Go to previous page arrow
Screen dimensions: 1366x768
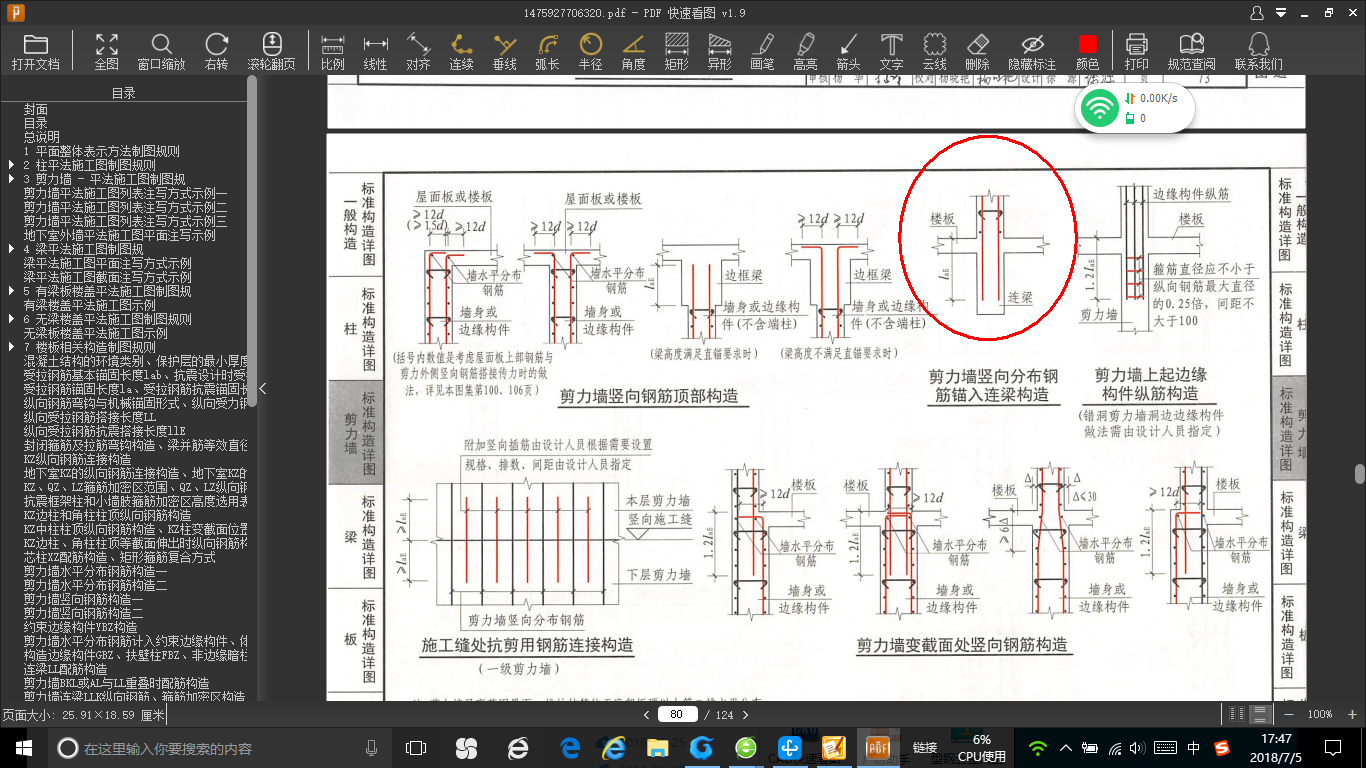[x=647, y=715]
